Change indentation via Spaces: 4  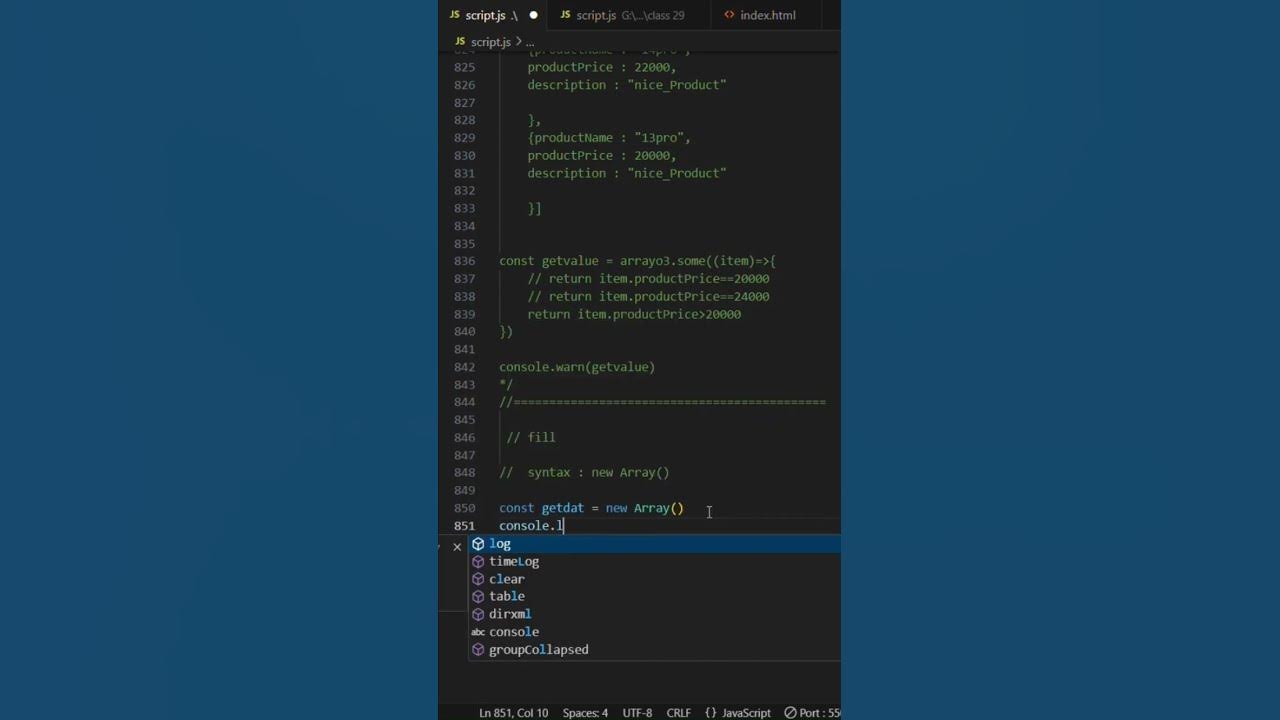(585, 713)
